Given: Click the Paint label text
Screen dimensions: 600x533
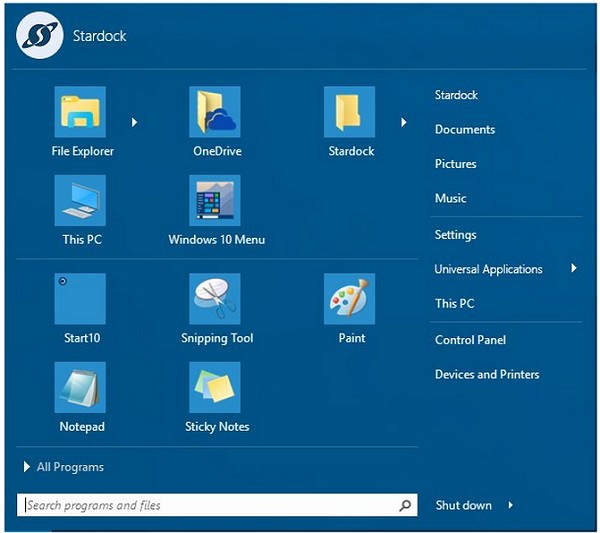Looking at the screenshot, I should point(352,338).
